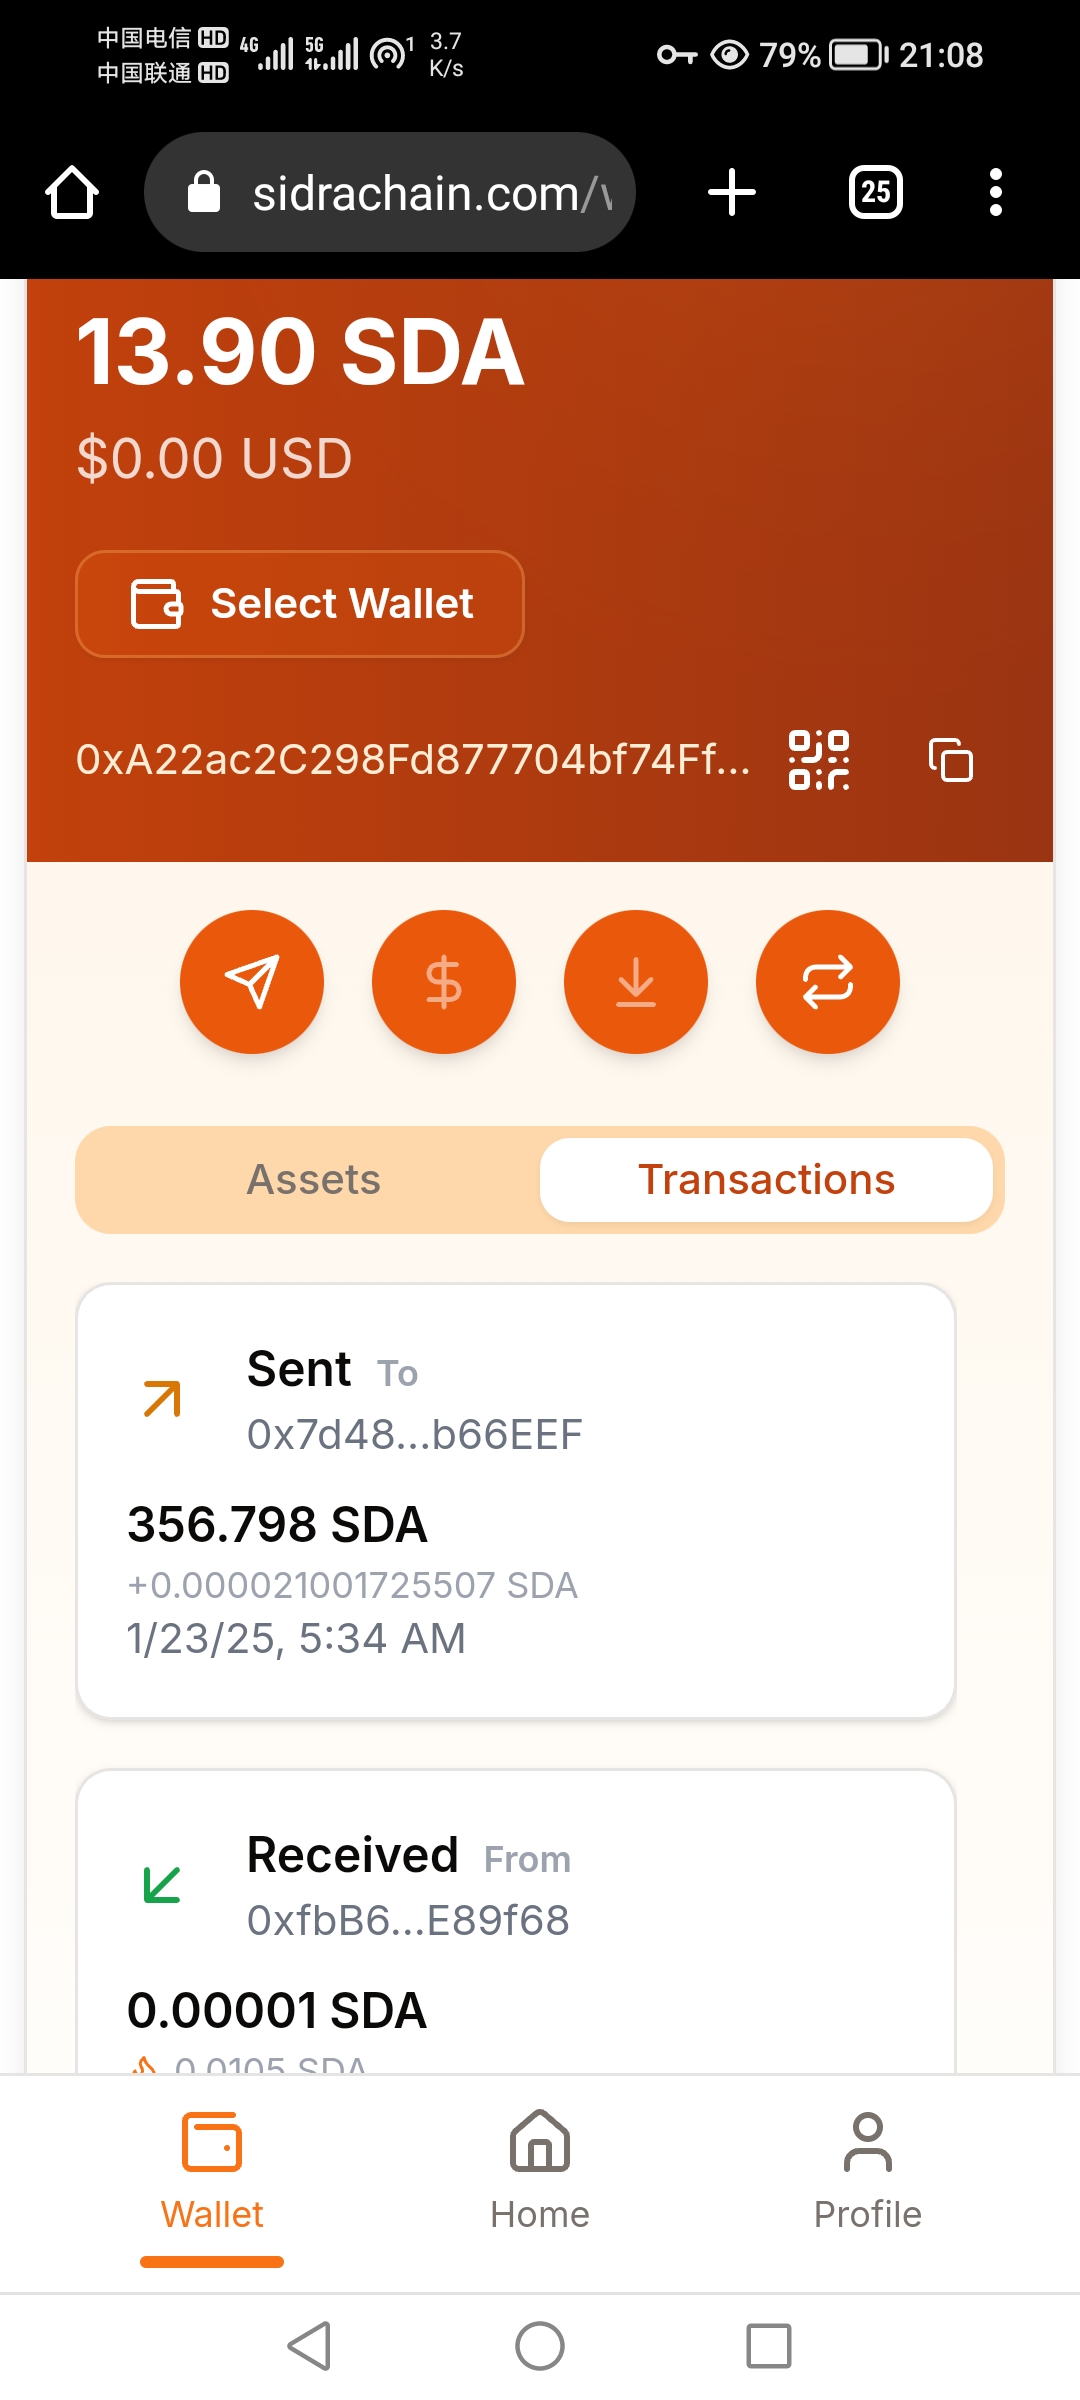Tap the dollar sign action button

pos(444,981)
